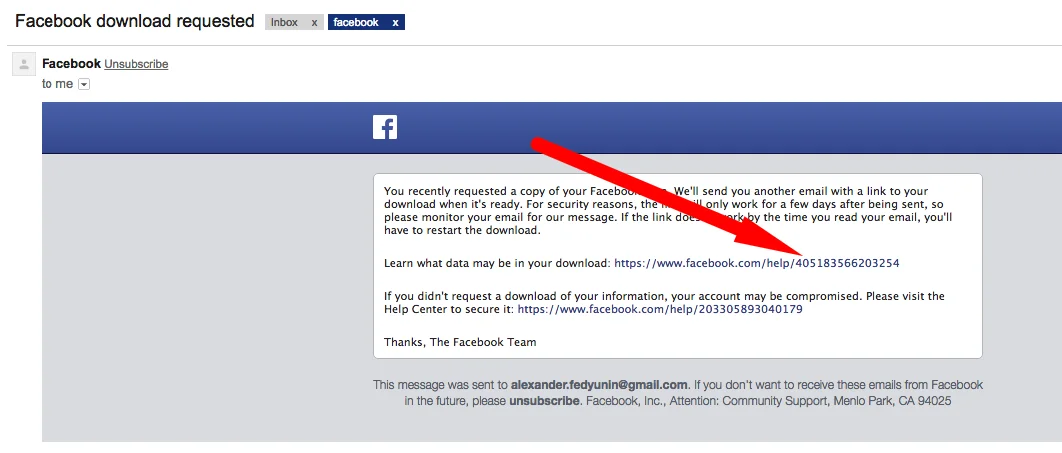Click the Facebook logo in the blue header
The width and height of the screenshot is (1062, 453).
tap(385, 127)
